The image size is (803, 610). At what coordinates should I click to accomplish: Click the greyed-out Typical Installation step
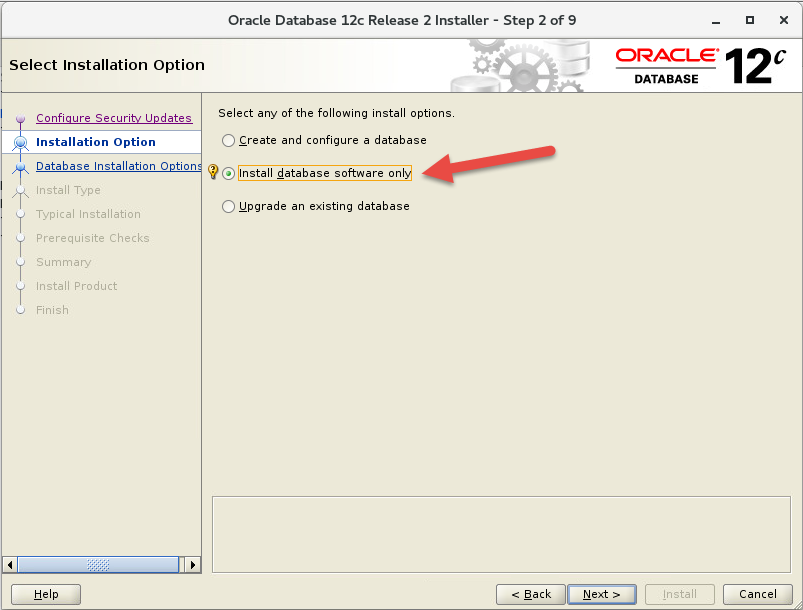88,214
